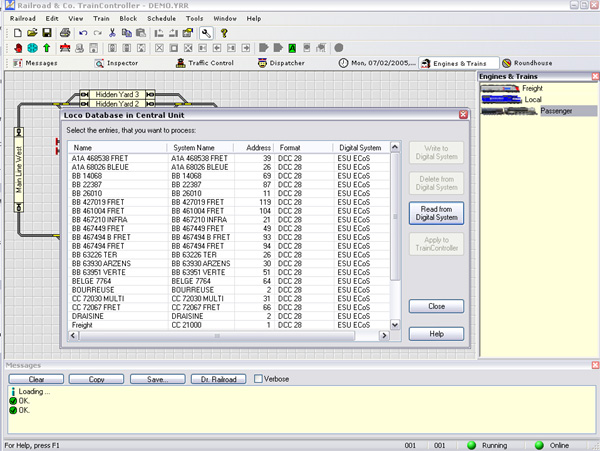Click the Cut scissors icon
The width and height of the screenshot is (600, 451).
[113, 32]
